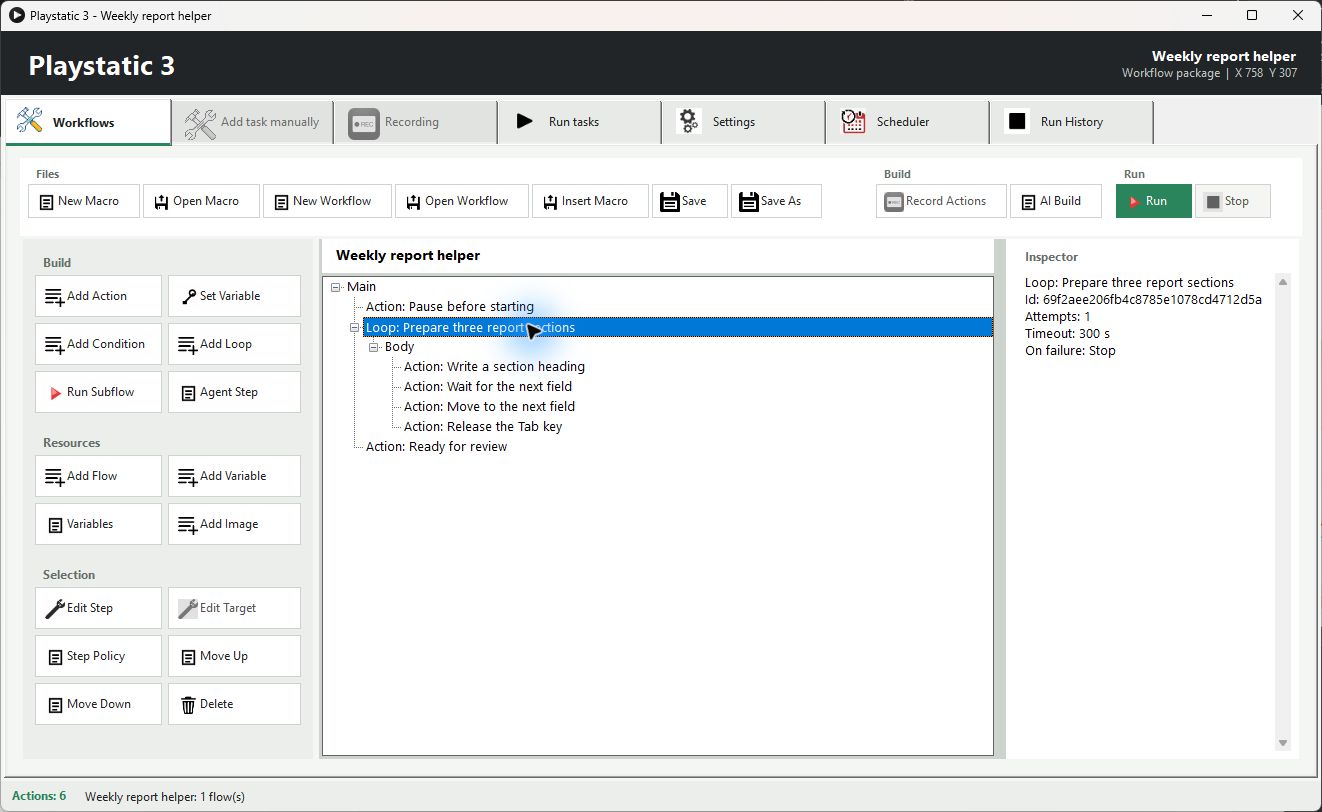The height and width of the screenshot is (812, 1322).
Task: Open the Recording tab
Action: tap(416, 122)
